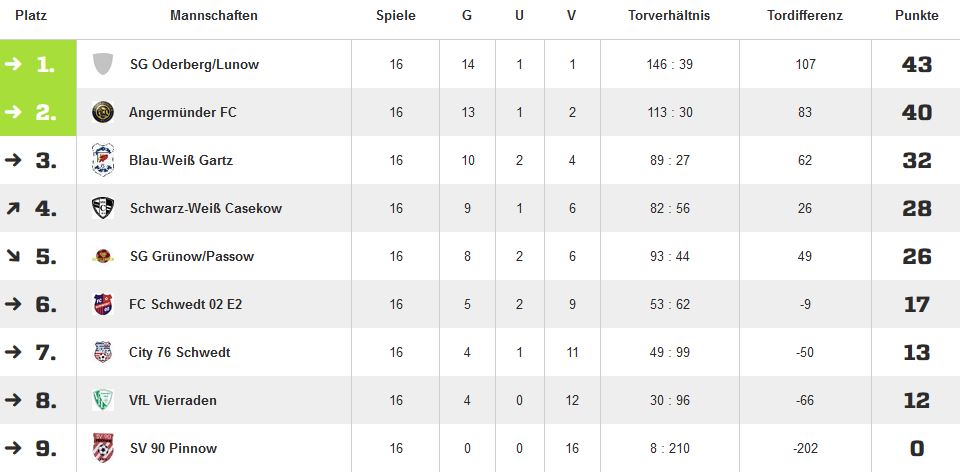
Task: Click the SV 90 Pinnow red crest
Action: (103, 448)
